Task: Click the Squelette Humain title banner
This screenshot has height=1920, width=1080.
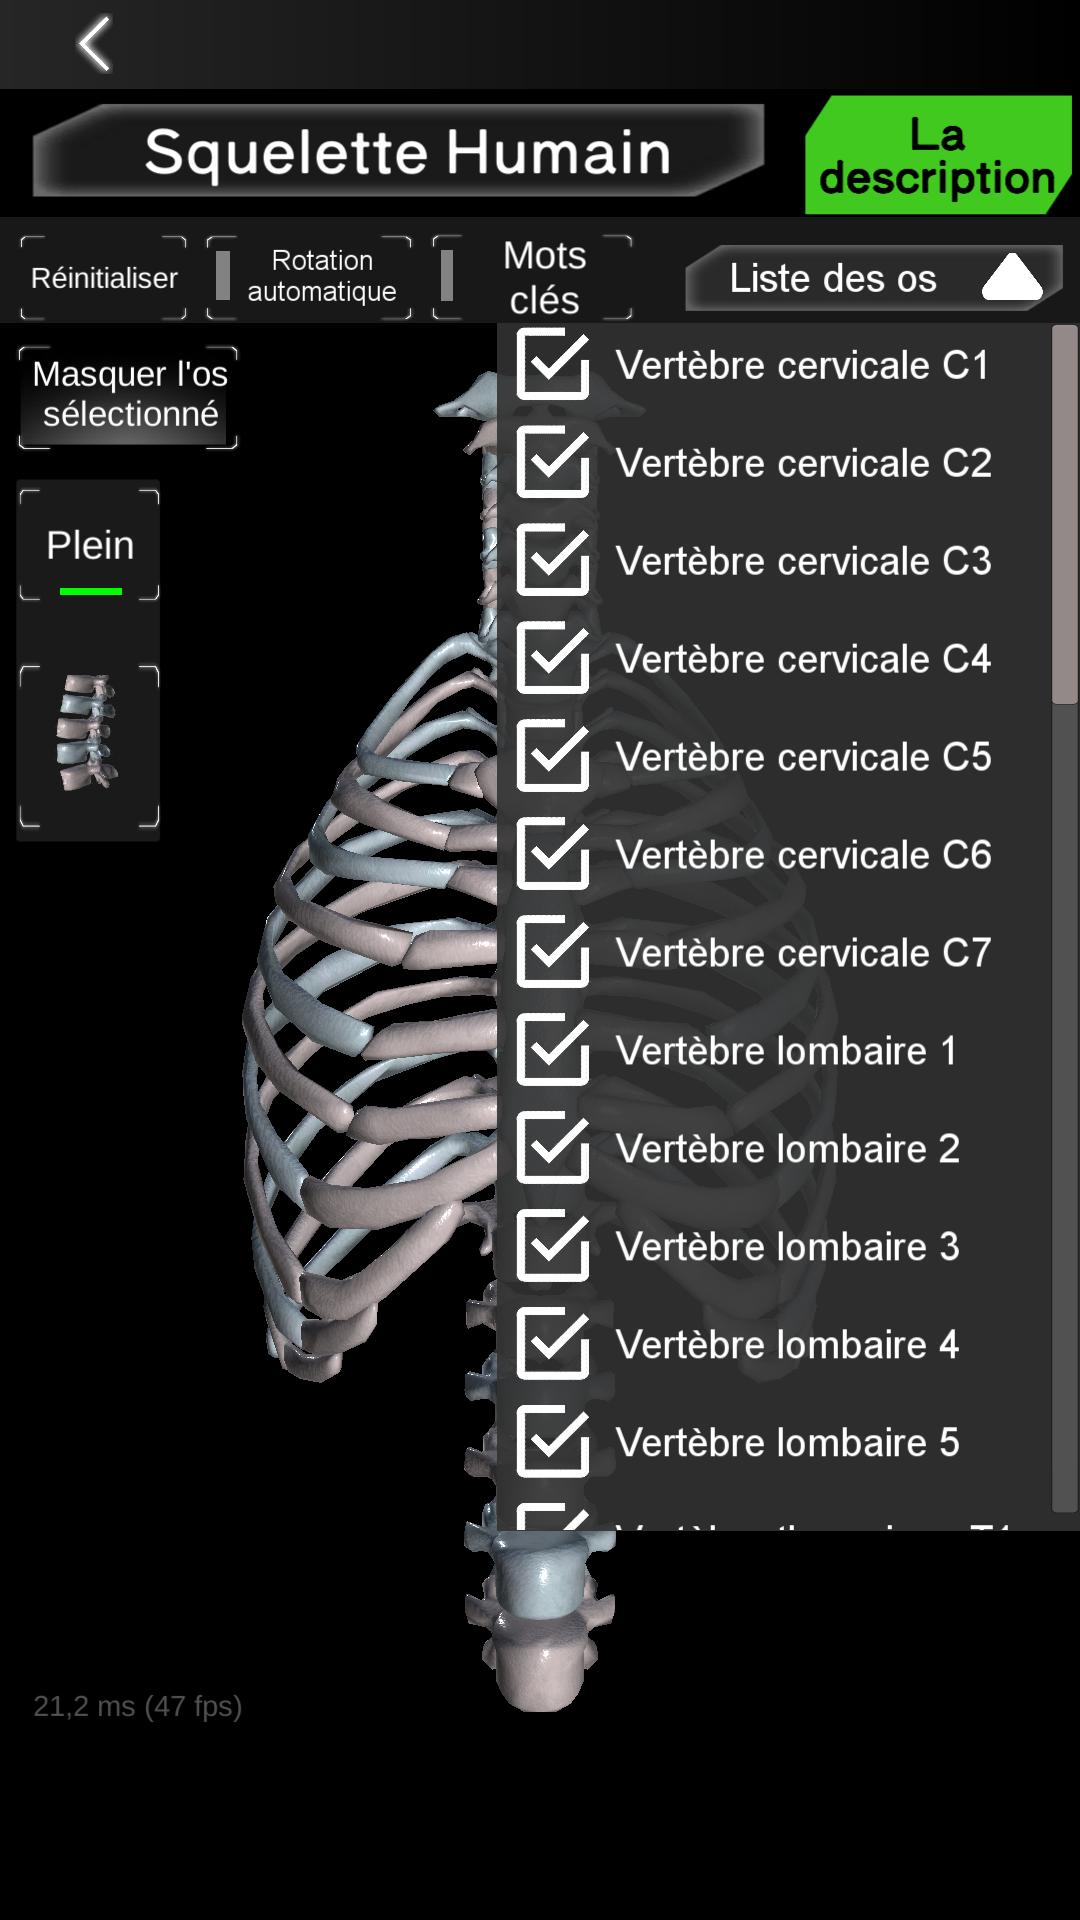Action: coord(398,152)
